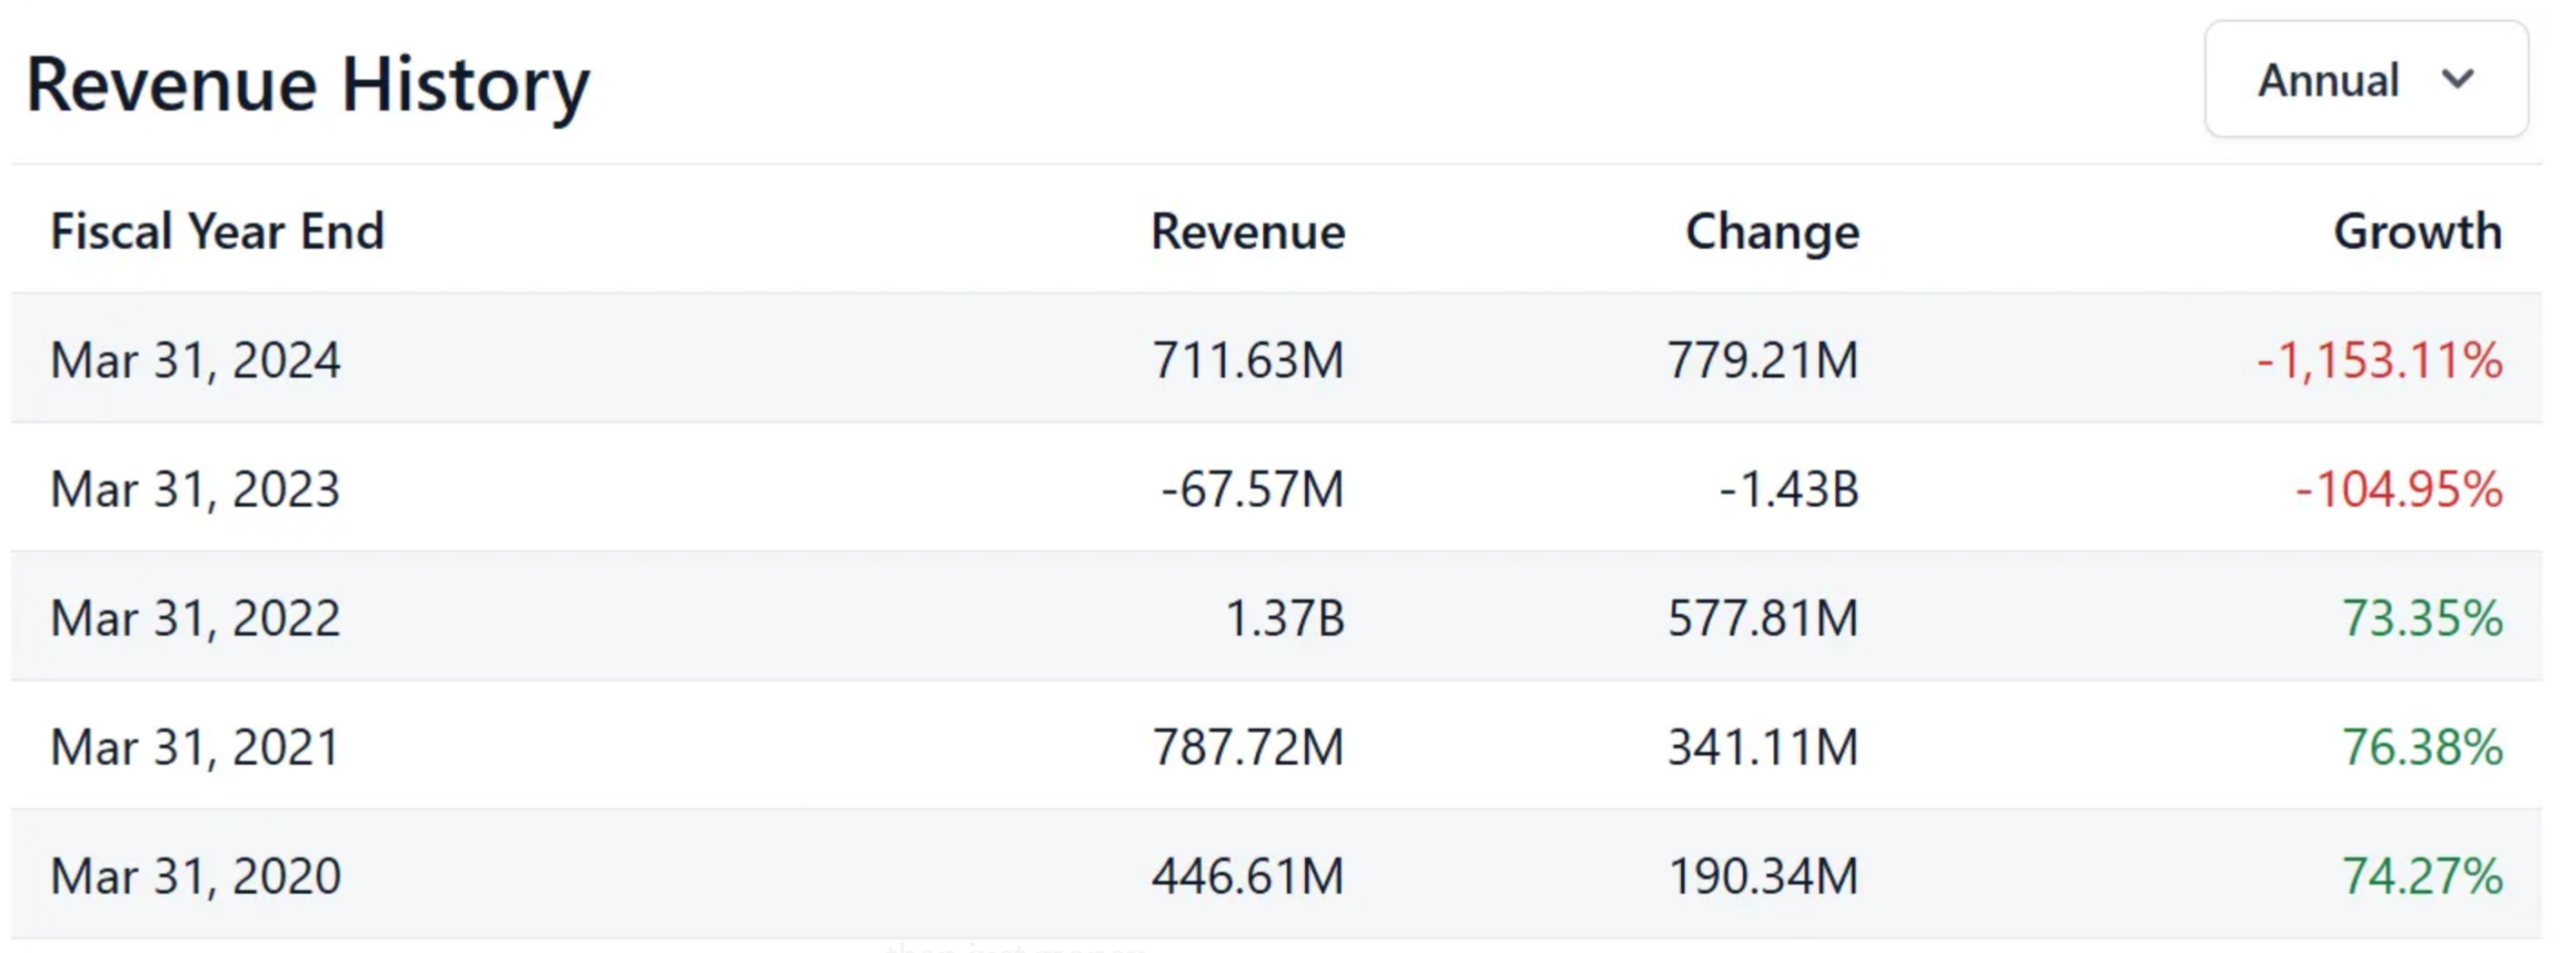
Task: Click the 711.63M revenue value
Action: click(1248, 359)
